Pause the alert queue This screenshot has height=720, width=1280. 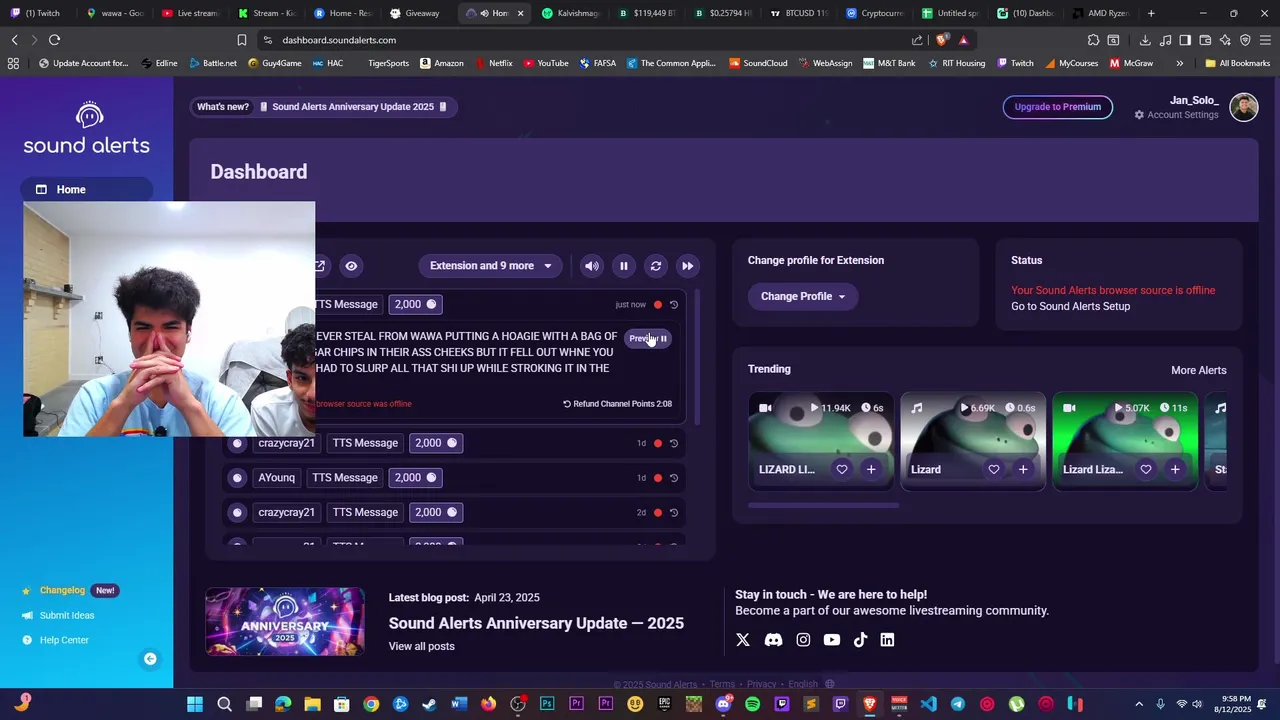[624, 266]
